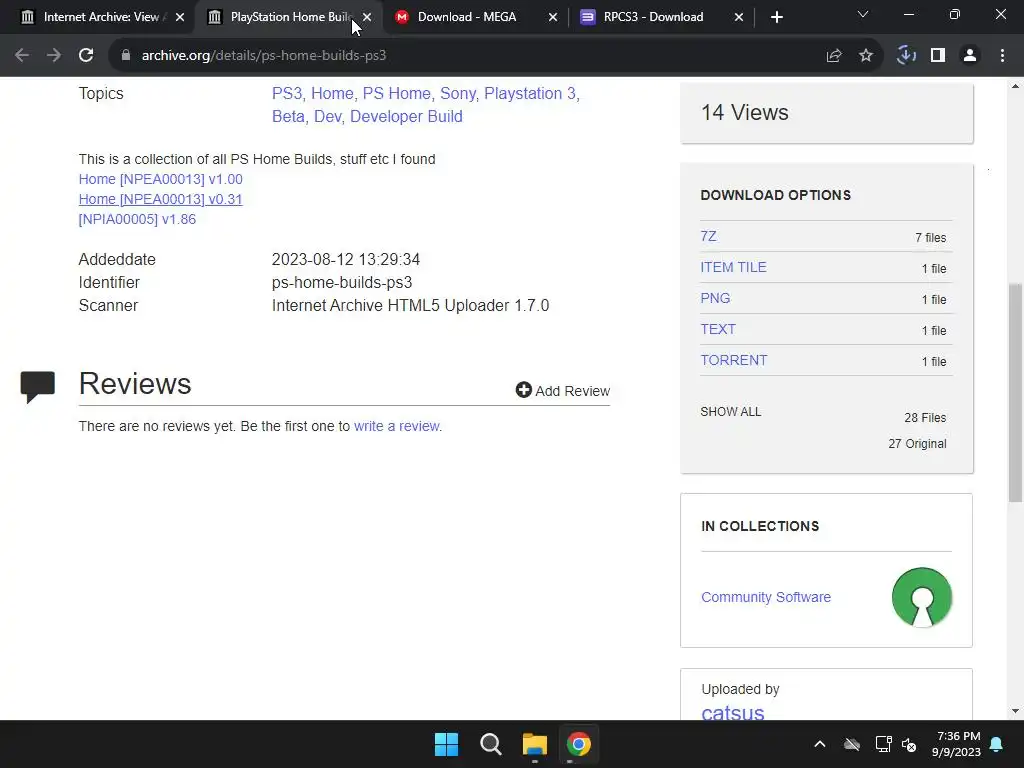The image size is (1024, 768).
Task: Open Home [NPEA00013] v1.00 link
Action: pyautogui.click(x=161, y=179)
